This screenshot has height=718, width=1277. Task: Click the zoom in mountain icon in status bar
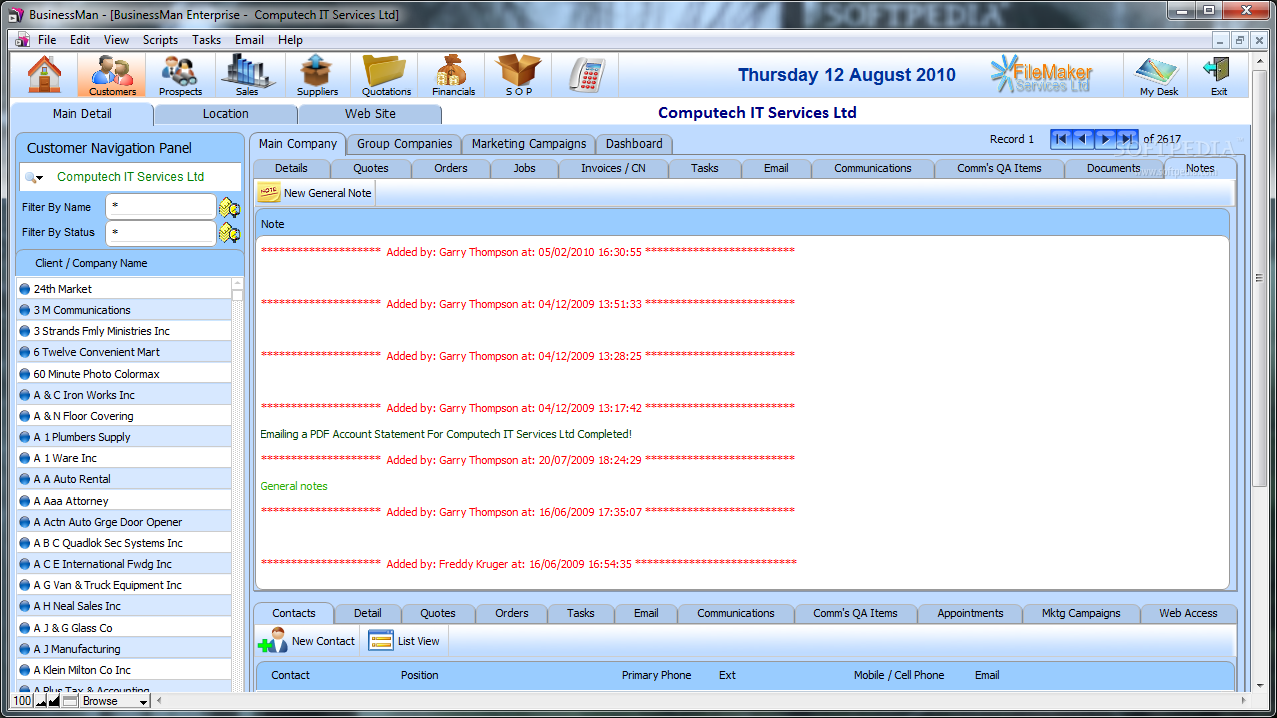[x=54, y=701]
